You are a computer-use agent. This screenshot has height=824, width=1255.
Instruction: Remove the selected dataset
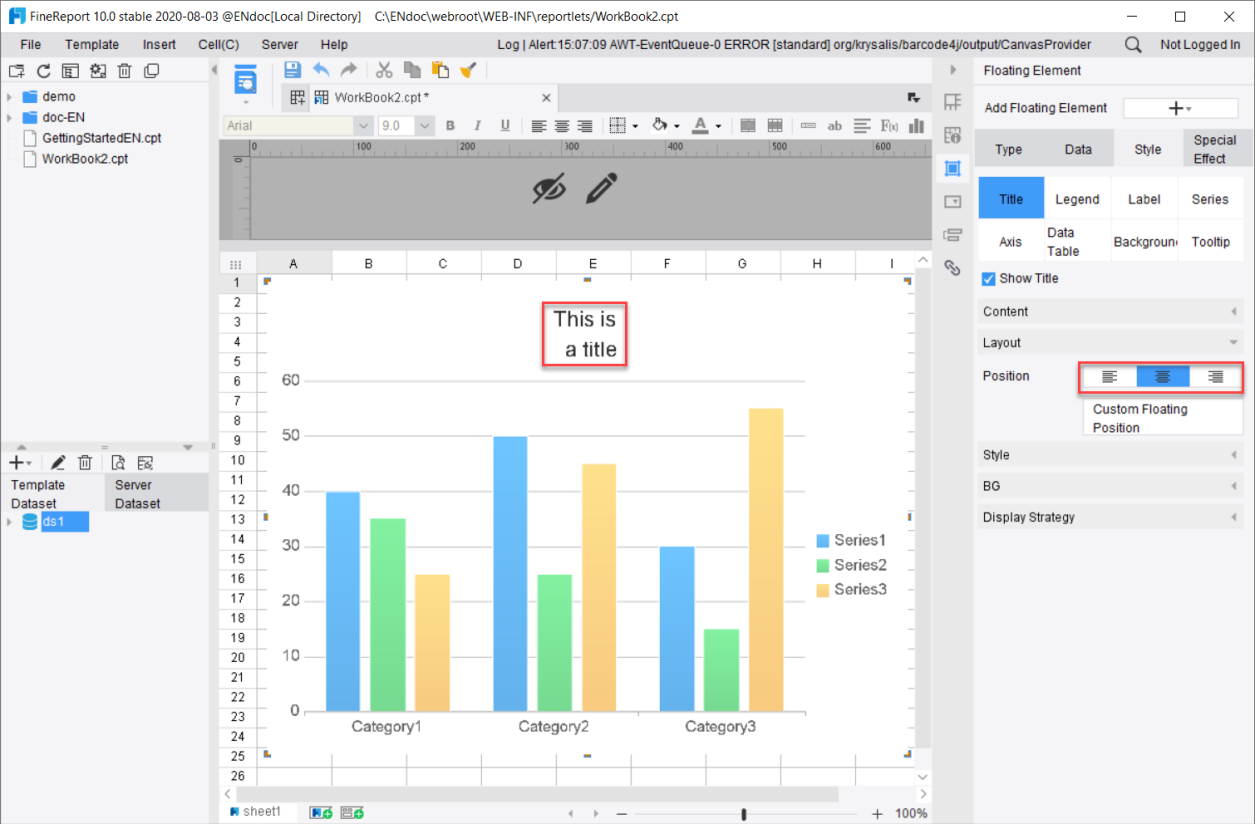click(85, 462)
